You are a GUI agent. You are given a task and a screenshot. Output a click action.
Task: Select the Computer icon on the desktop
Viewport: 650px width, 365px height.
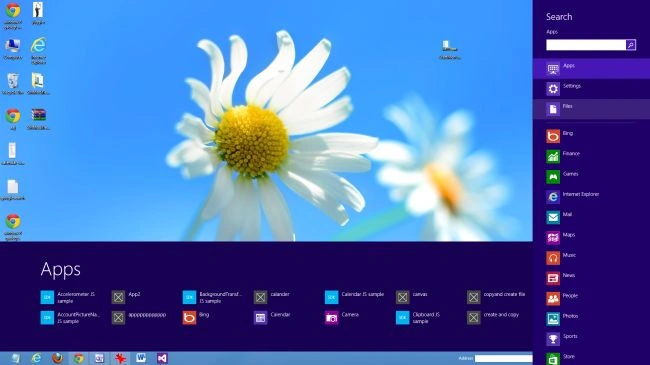(x=13, y=49)
